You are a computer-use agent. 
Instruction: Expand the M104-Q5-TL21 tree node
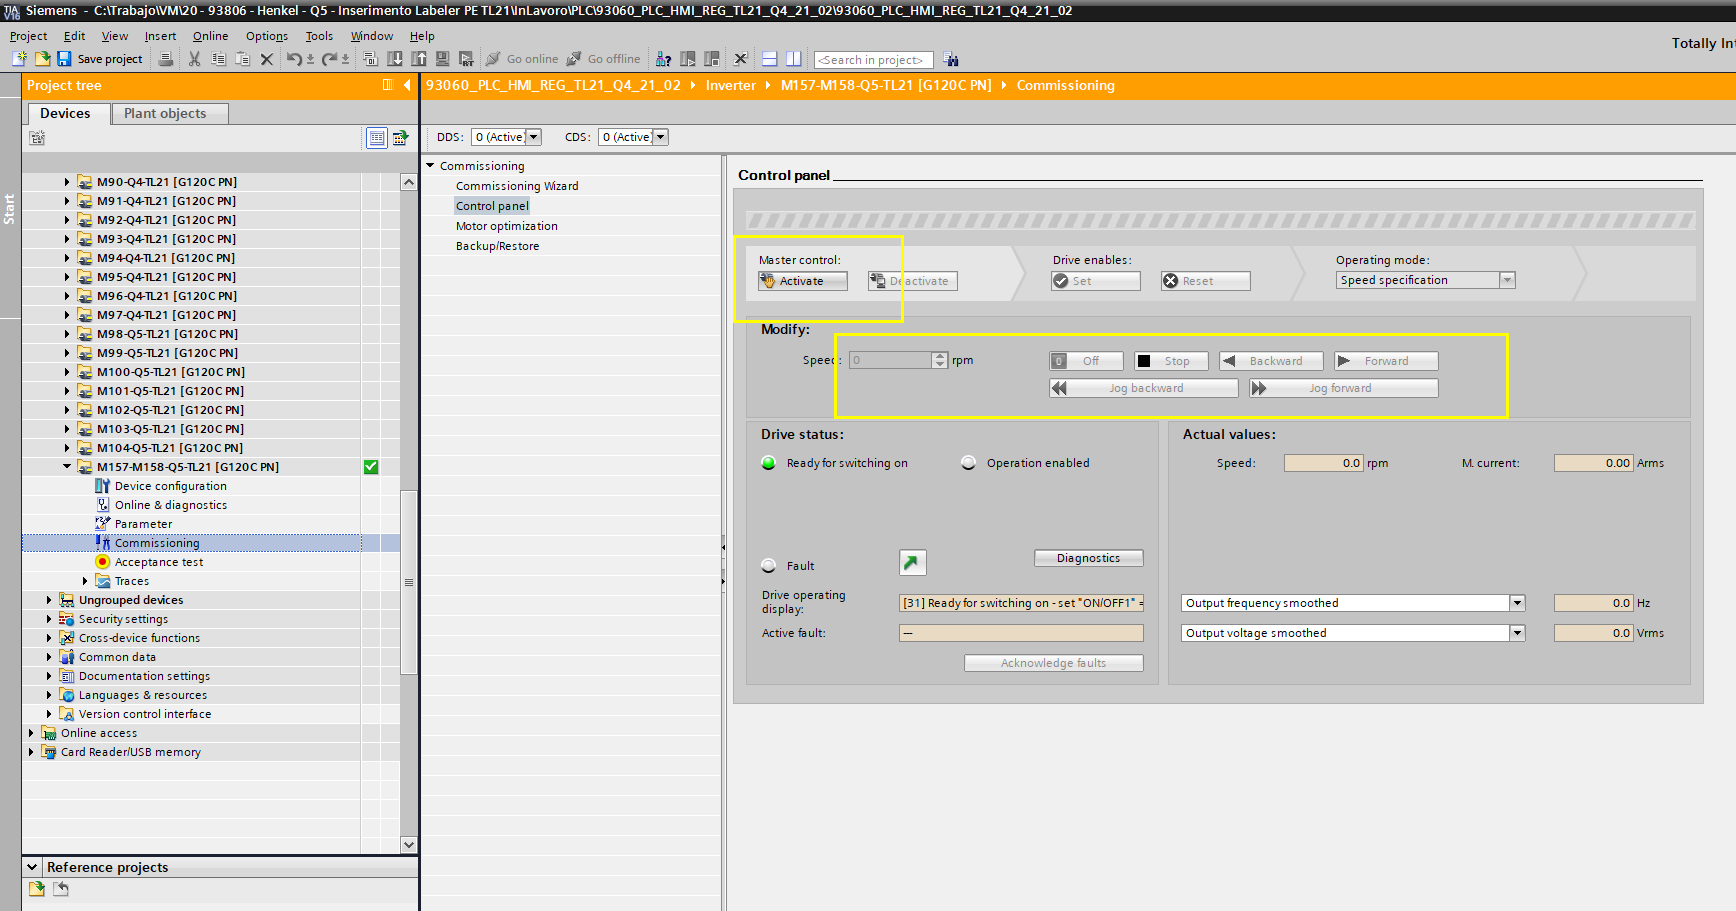[x=67, y=448]
